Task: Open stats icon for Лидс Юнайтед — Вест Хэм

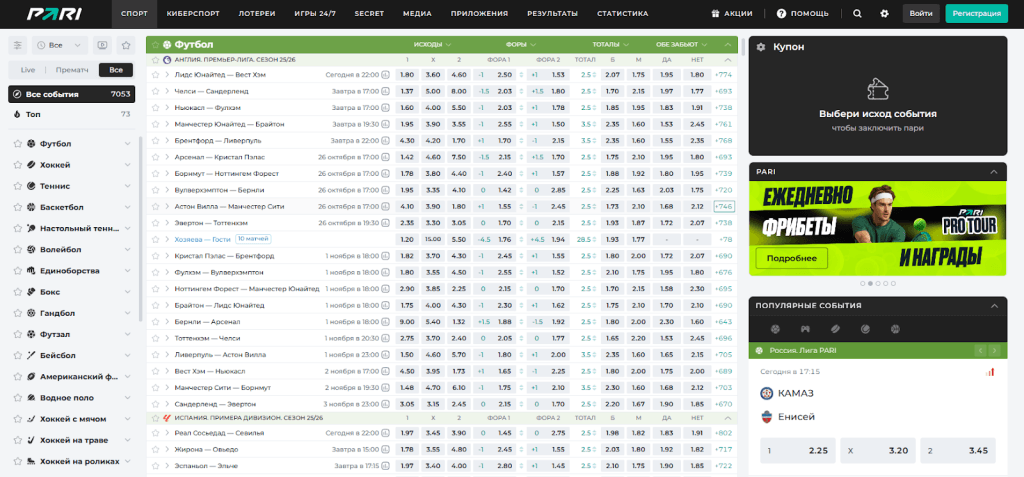Action: point(385,75)
